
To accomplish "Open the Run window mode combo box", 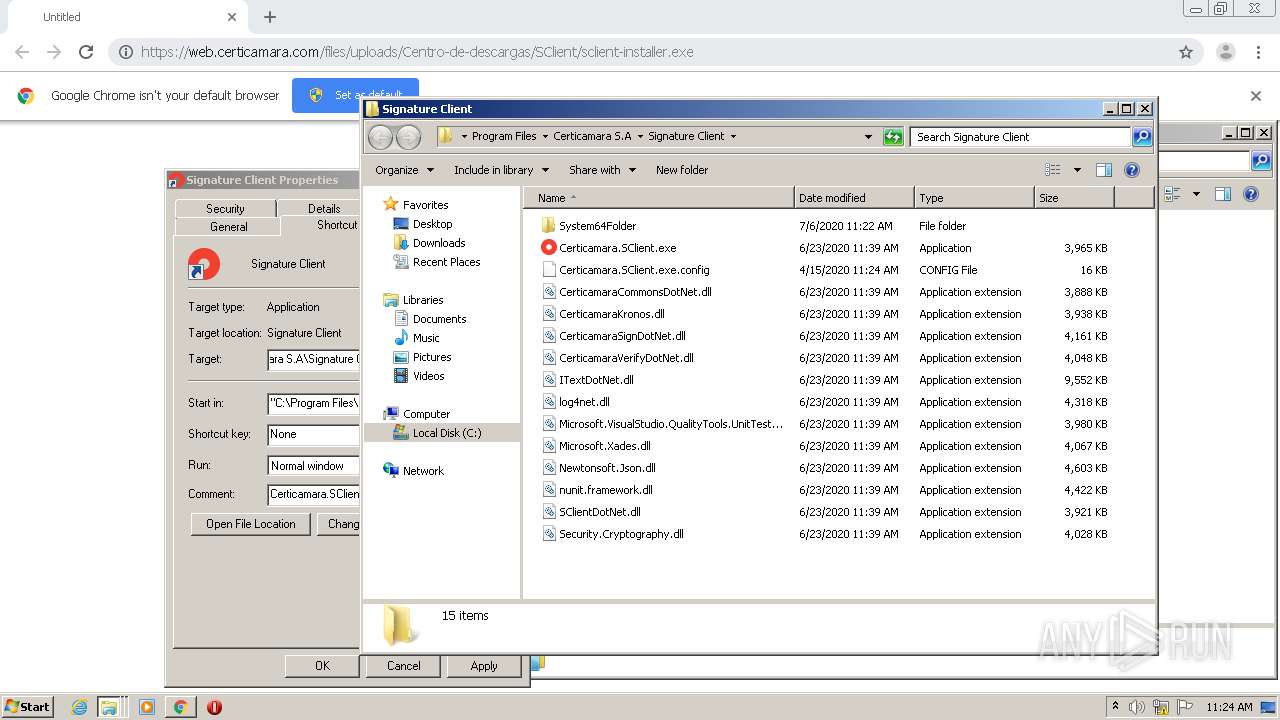I will [x=313, y=466].
